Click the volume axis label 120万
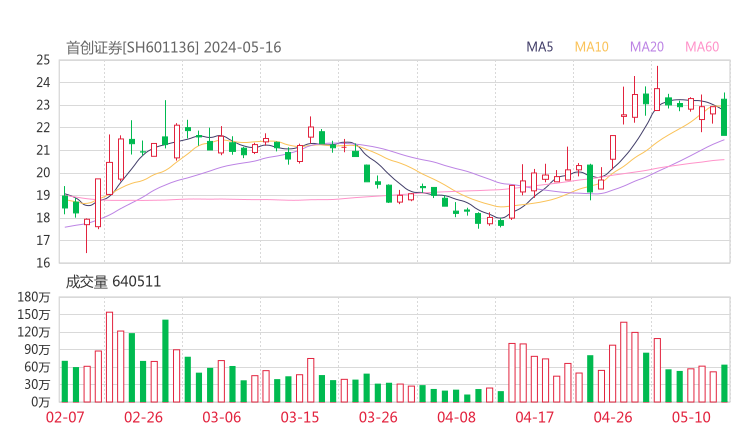The image size is (740, 440). (x=34, y=332)
